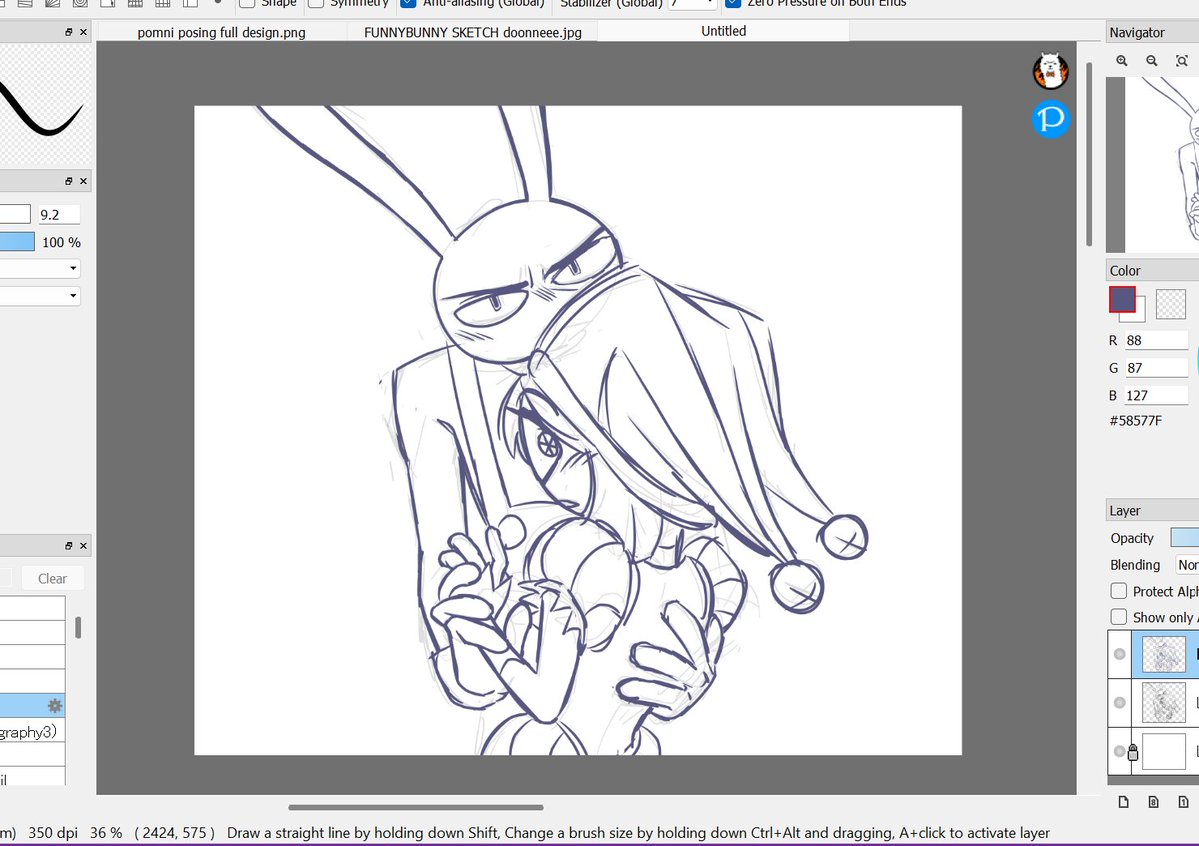Click the 36 % zoom status text

(x=106, y=832)
